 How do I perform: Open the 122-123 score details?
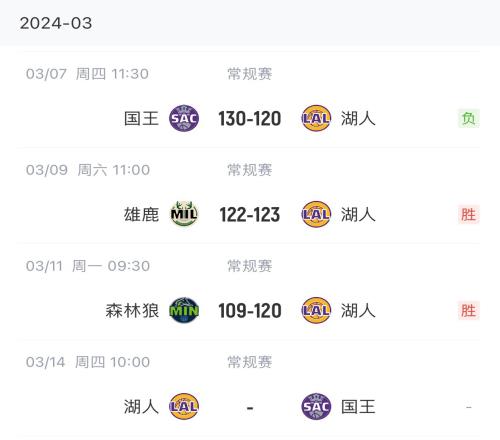pos(250,215)
